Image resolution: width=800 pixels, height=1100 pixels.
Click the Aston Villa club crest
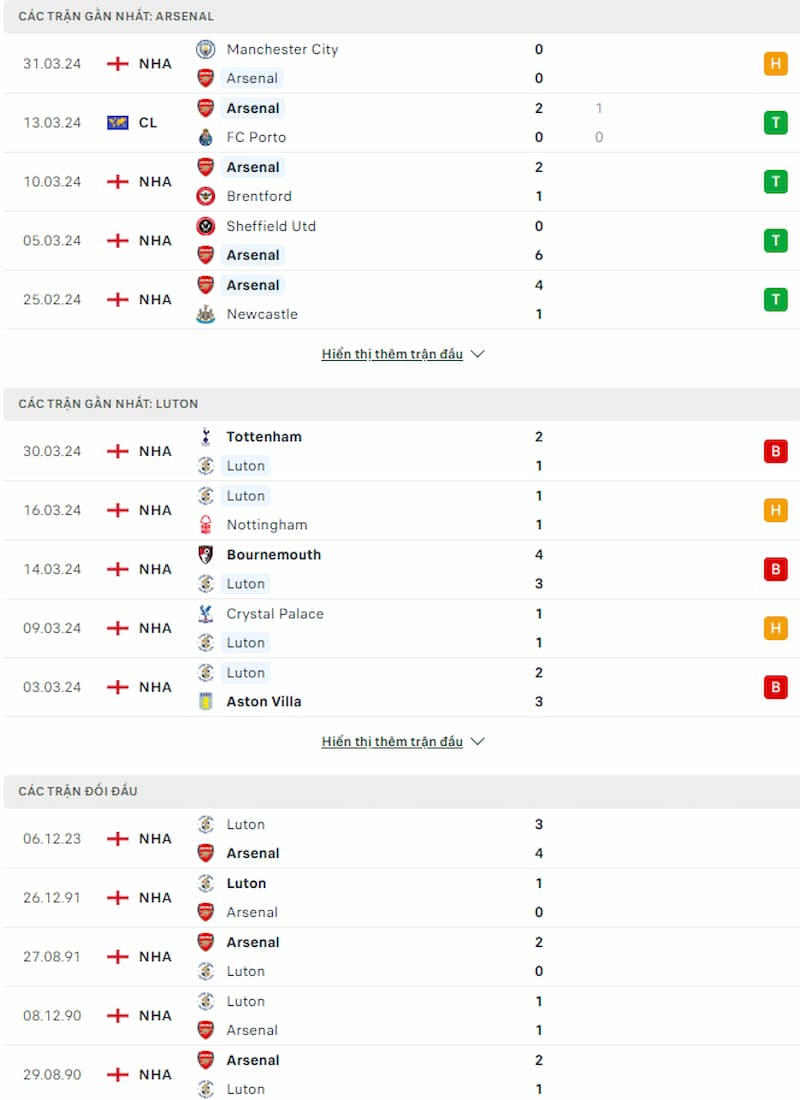[x=206, y=702]
